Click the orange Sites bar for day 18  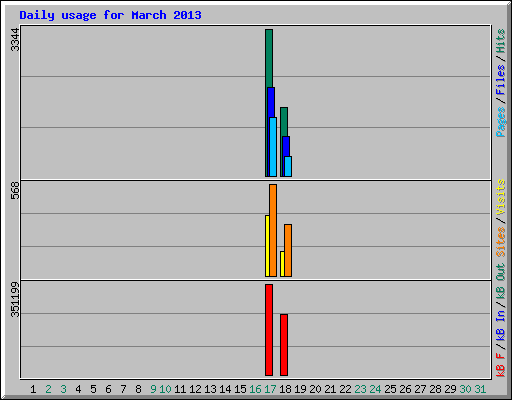[288, 250]
